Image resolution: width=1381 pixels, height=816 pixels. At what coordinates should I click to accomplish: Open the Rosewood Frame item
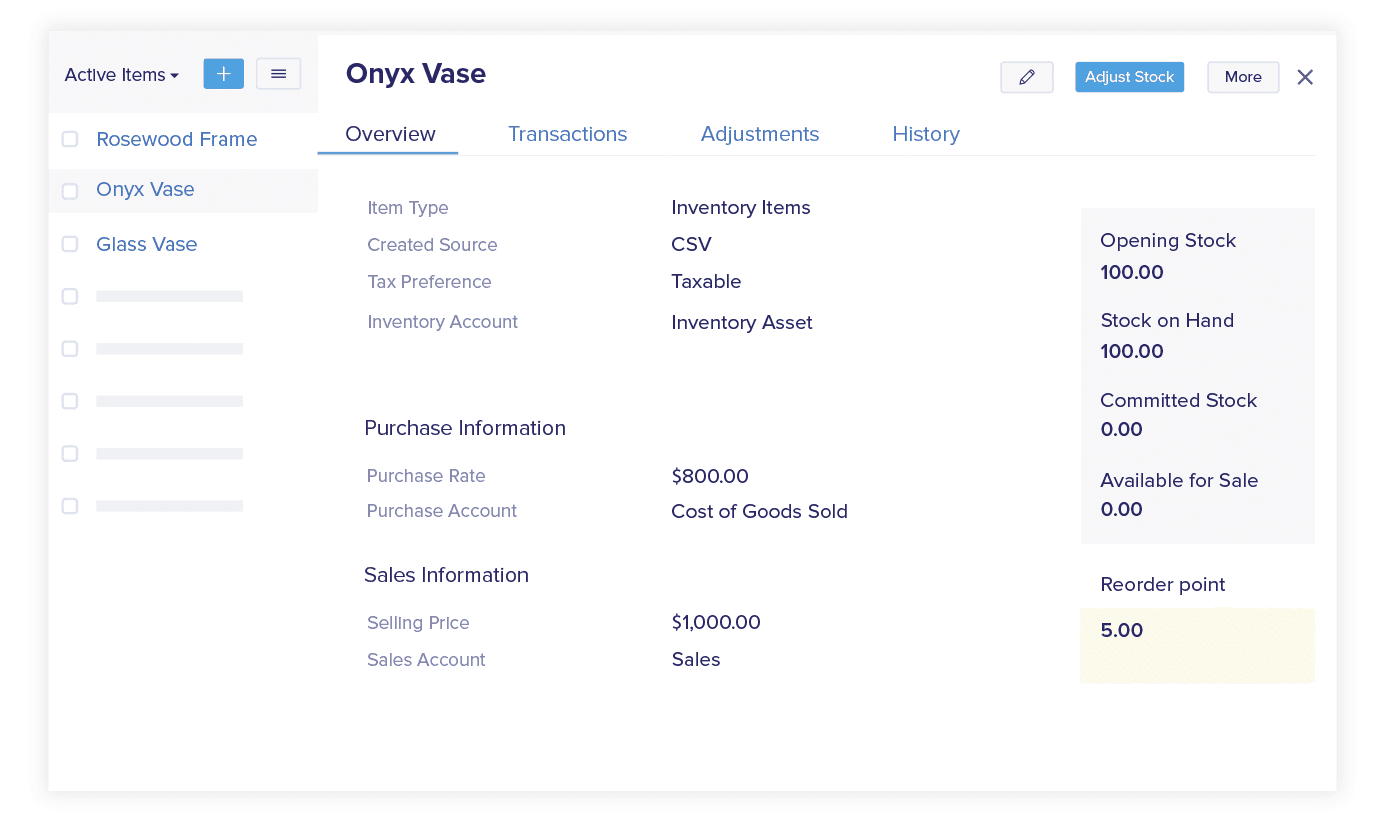[x=176, y=139]
